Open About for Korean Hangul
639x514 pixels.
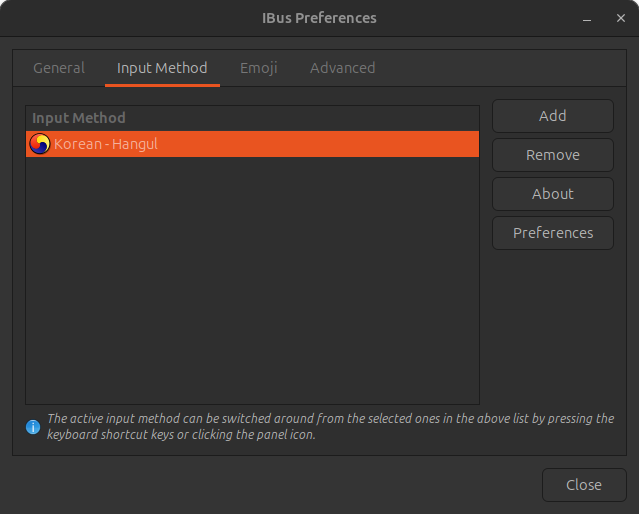[x=553, y=194]
